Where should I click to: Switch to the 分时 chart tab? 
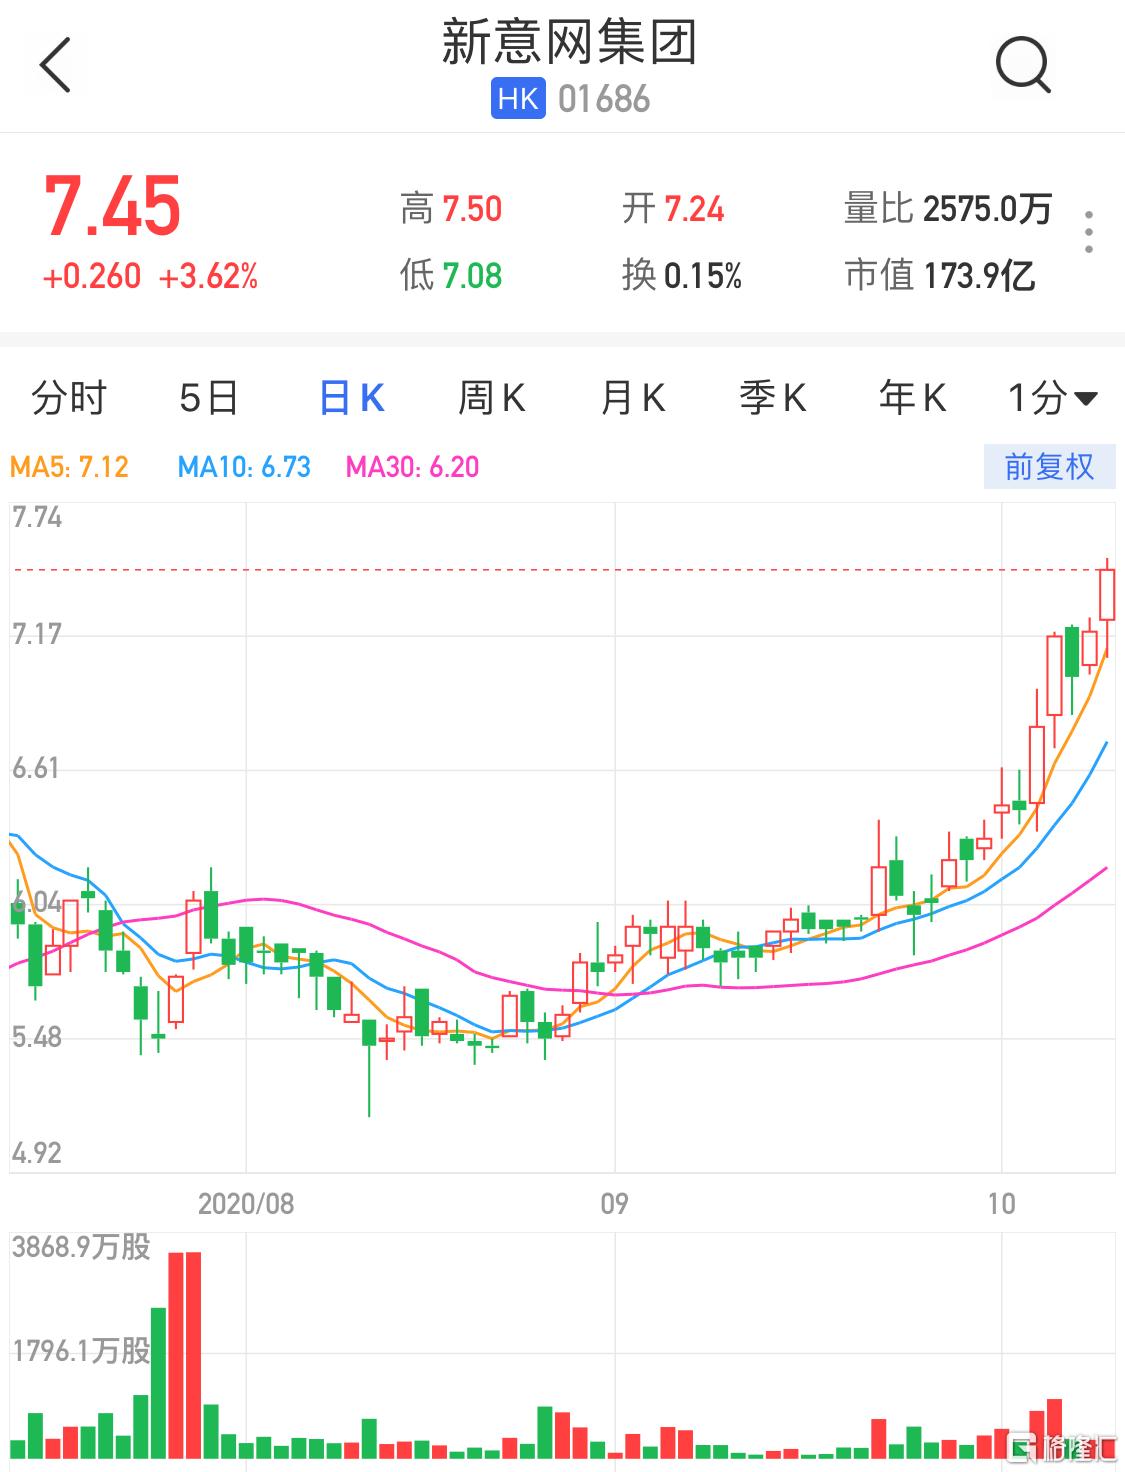click(x=68, y=398)
